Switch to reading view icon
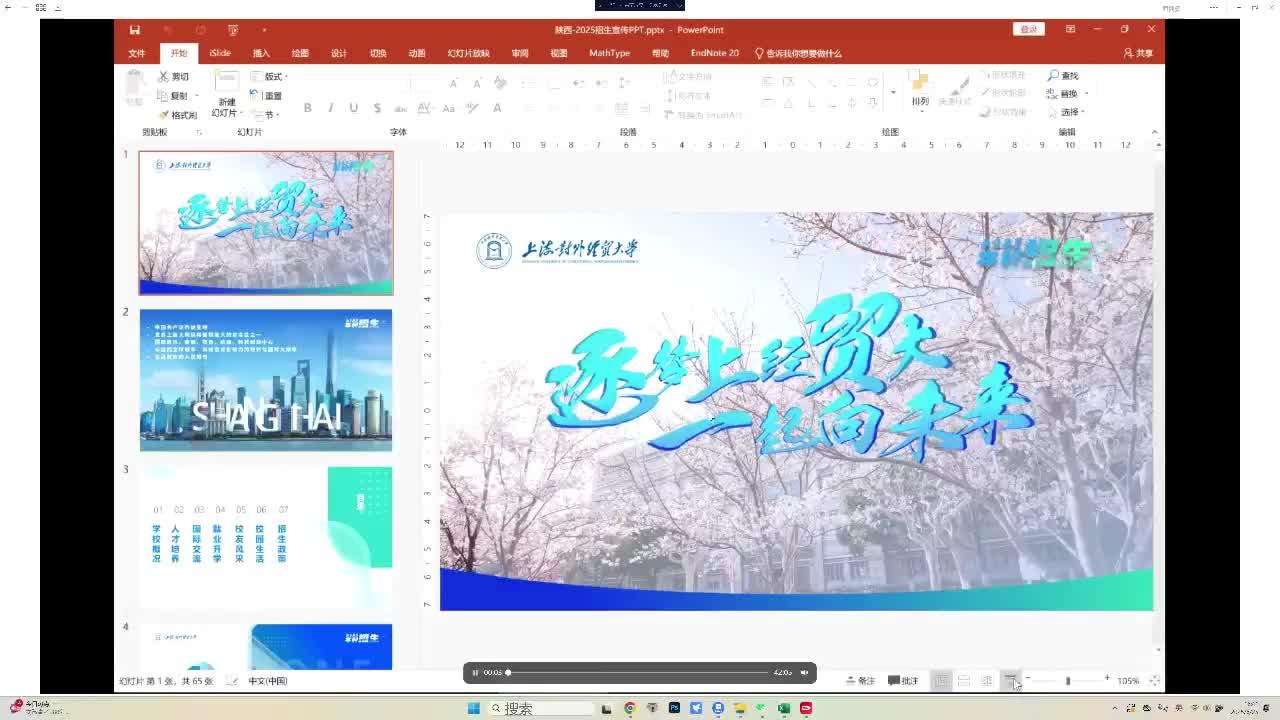The width and height of the screenshot is (1280, 720). click(x=987, y=681)
